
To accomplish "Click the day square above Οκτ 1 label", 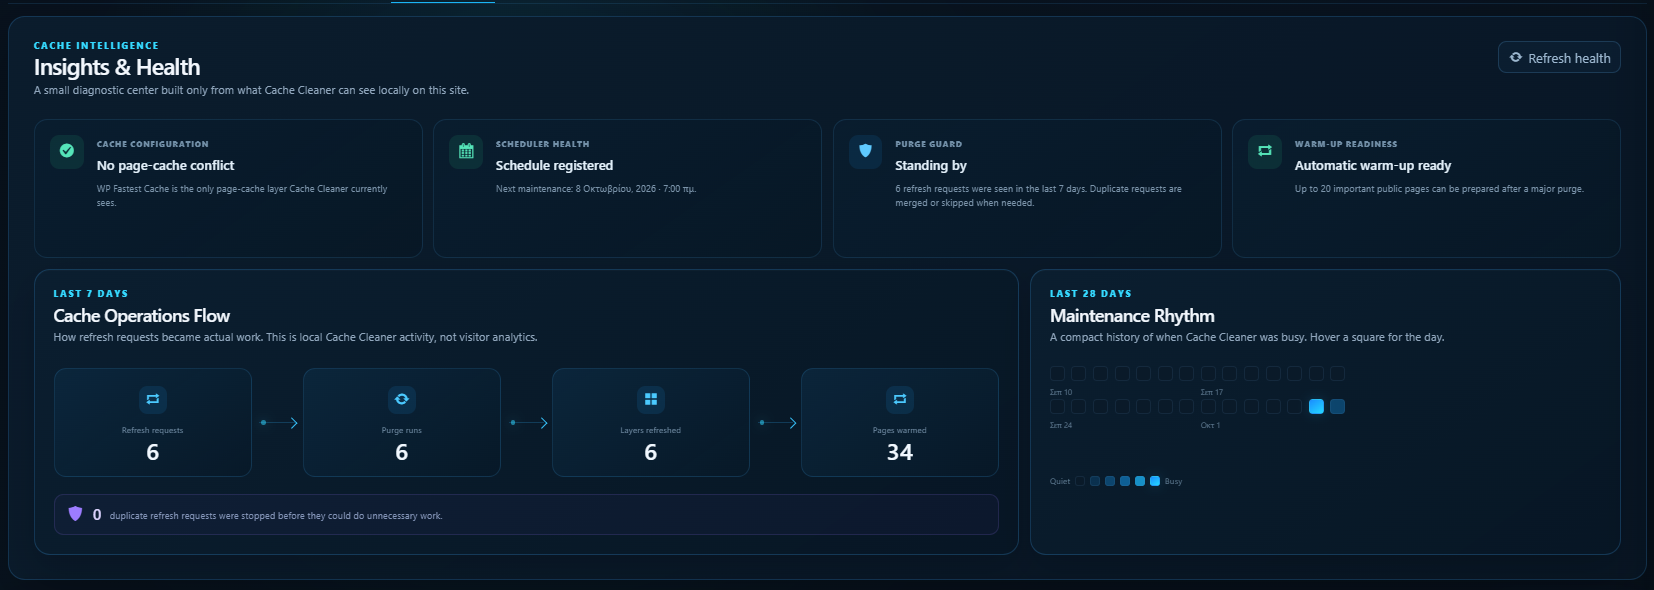I will pos(1208,406).
